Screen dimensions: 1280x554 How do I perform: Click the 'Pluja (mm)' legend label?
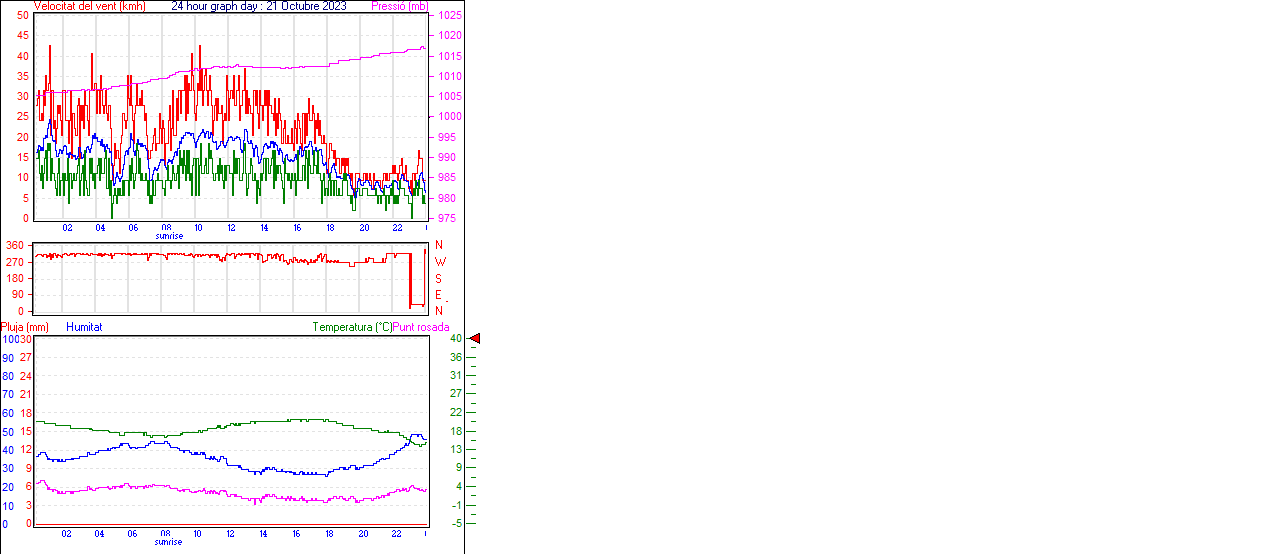tap(24, 327)
